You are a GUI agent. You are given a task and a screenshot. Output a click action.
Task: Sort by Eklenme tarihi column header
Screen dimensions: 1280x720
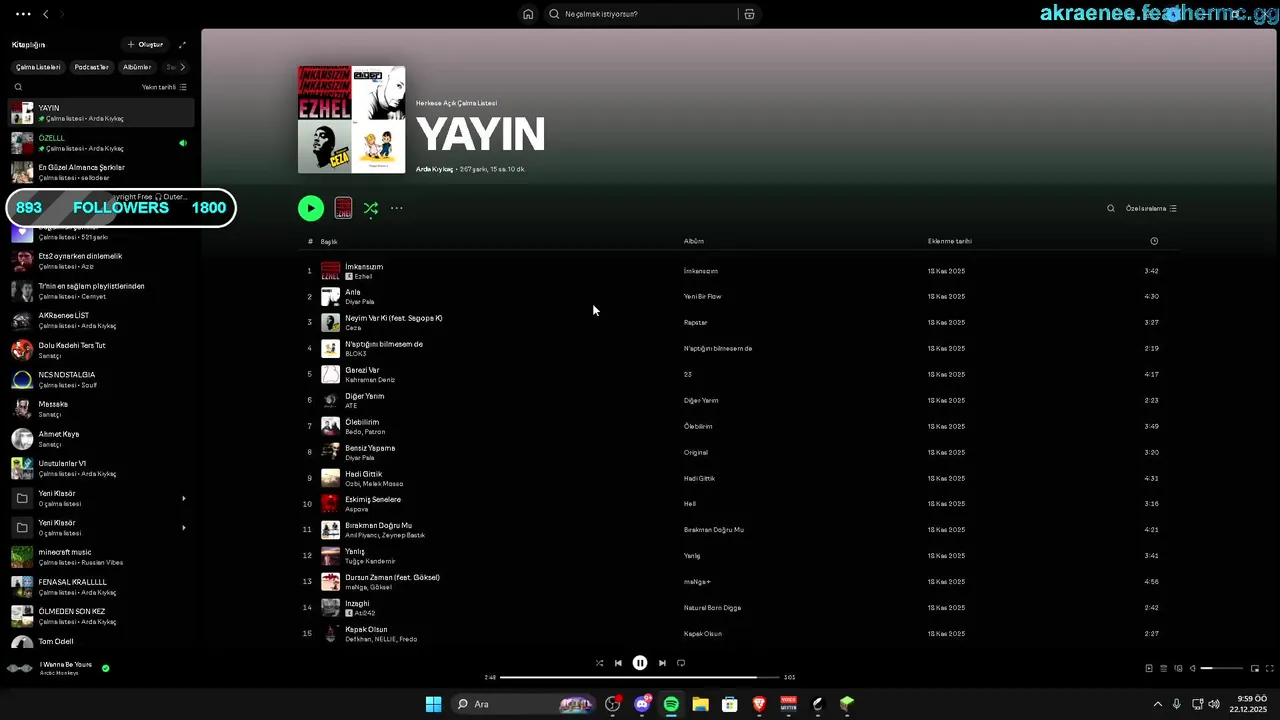(950, 241)
